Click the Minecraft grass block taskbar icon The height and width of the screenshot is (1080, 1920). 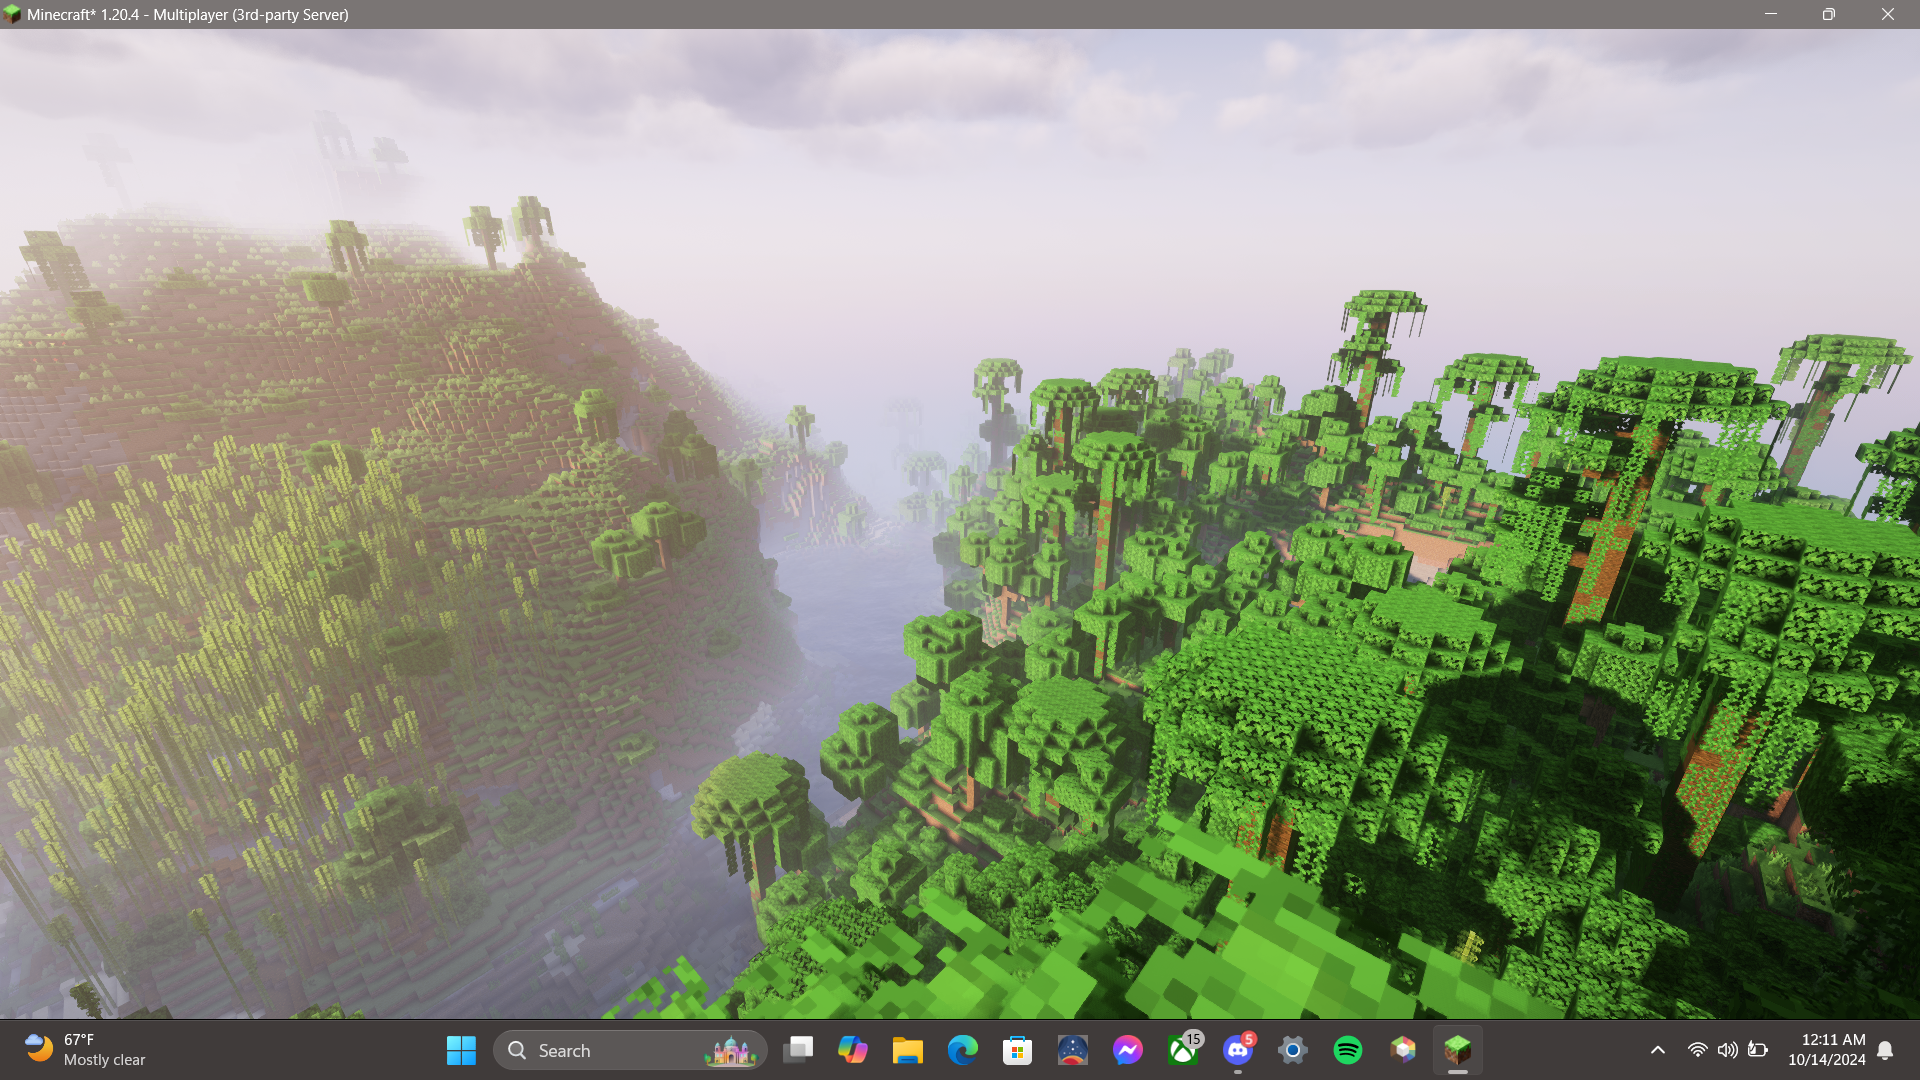(x=1458, y=1050)
